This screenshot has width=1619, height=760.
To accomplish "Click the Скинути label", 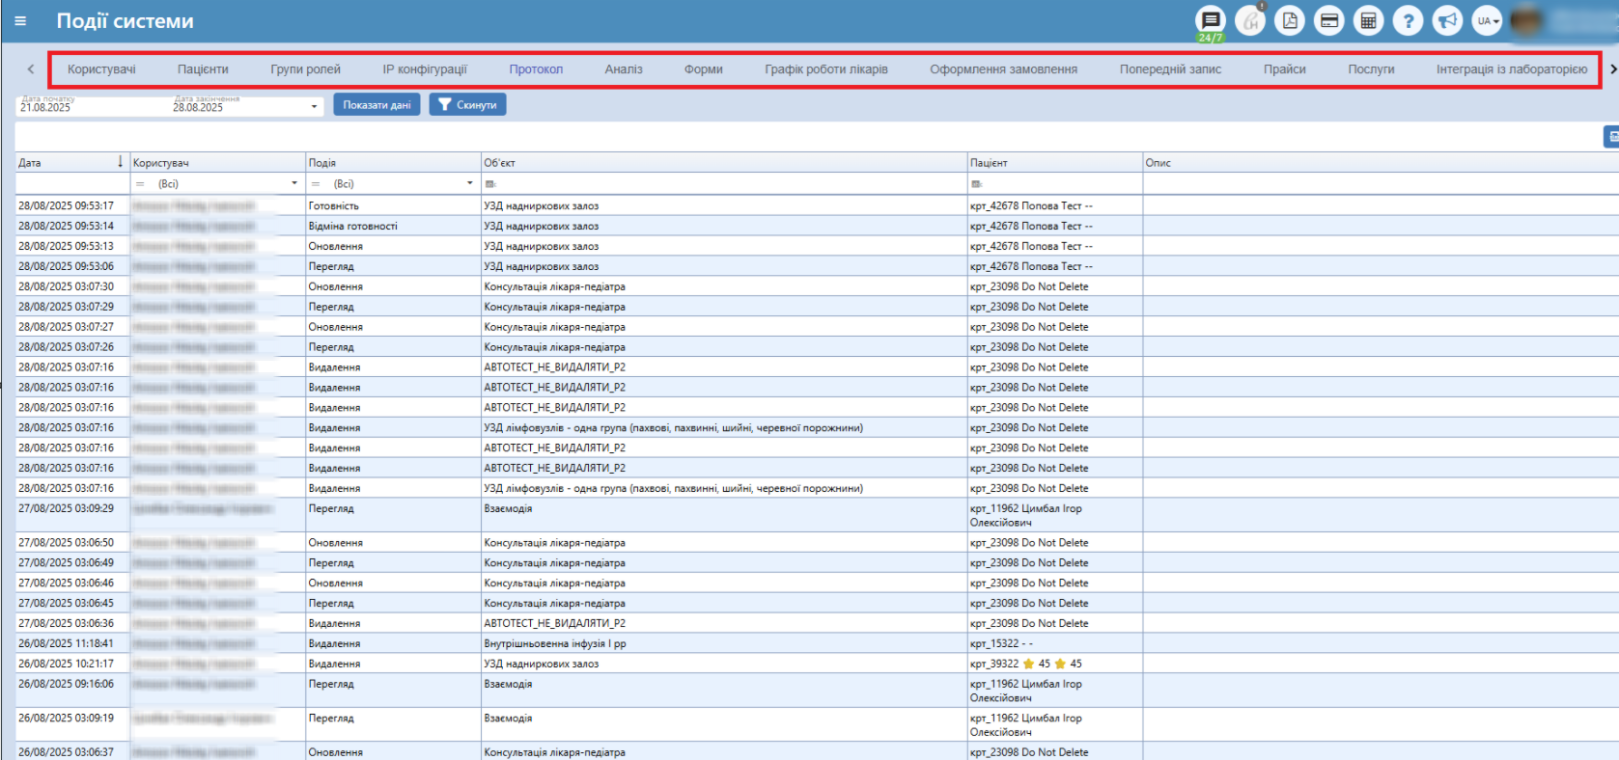I will point(476,105).
